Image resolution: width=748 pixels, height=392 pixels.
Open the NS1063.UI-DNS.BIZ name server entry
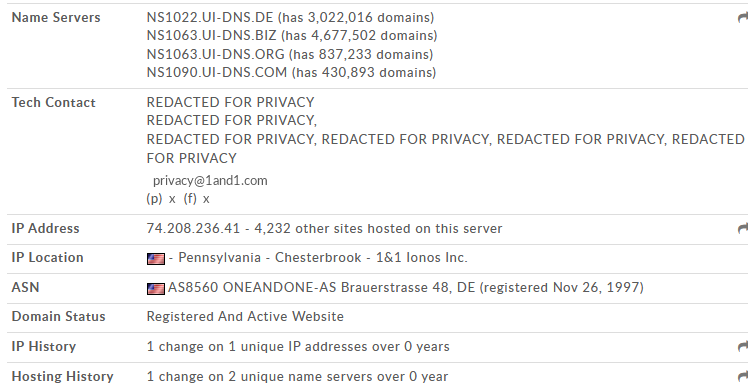pos(211,36)
